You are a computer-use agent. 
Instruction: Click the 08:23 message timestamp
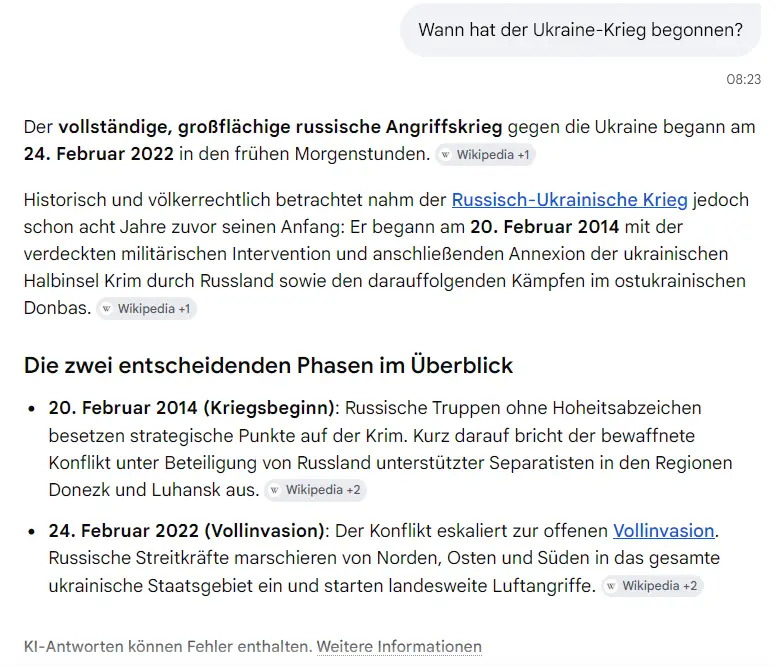(x=743, y=79)
